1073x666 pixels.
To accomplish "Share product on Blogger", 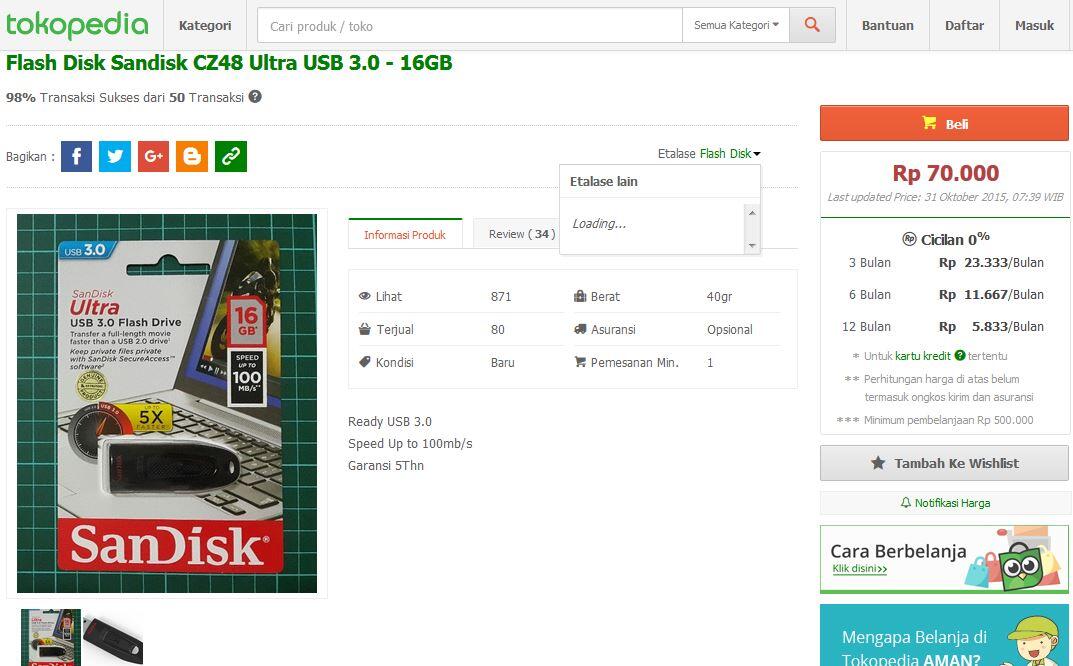I will pos(192,157).
